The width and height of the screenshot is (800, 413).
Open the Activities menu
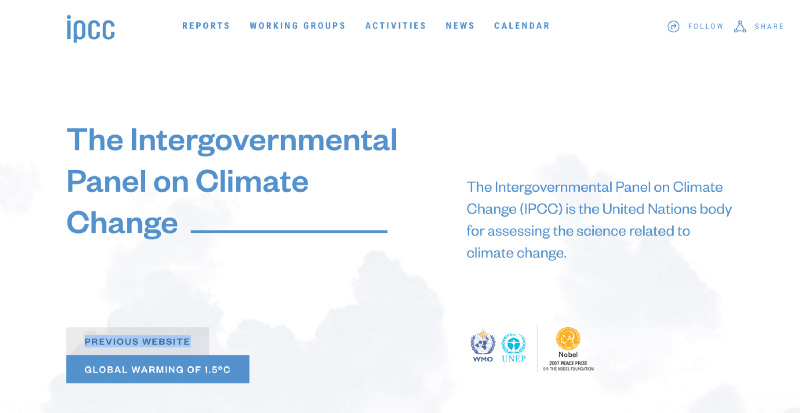395,26
